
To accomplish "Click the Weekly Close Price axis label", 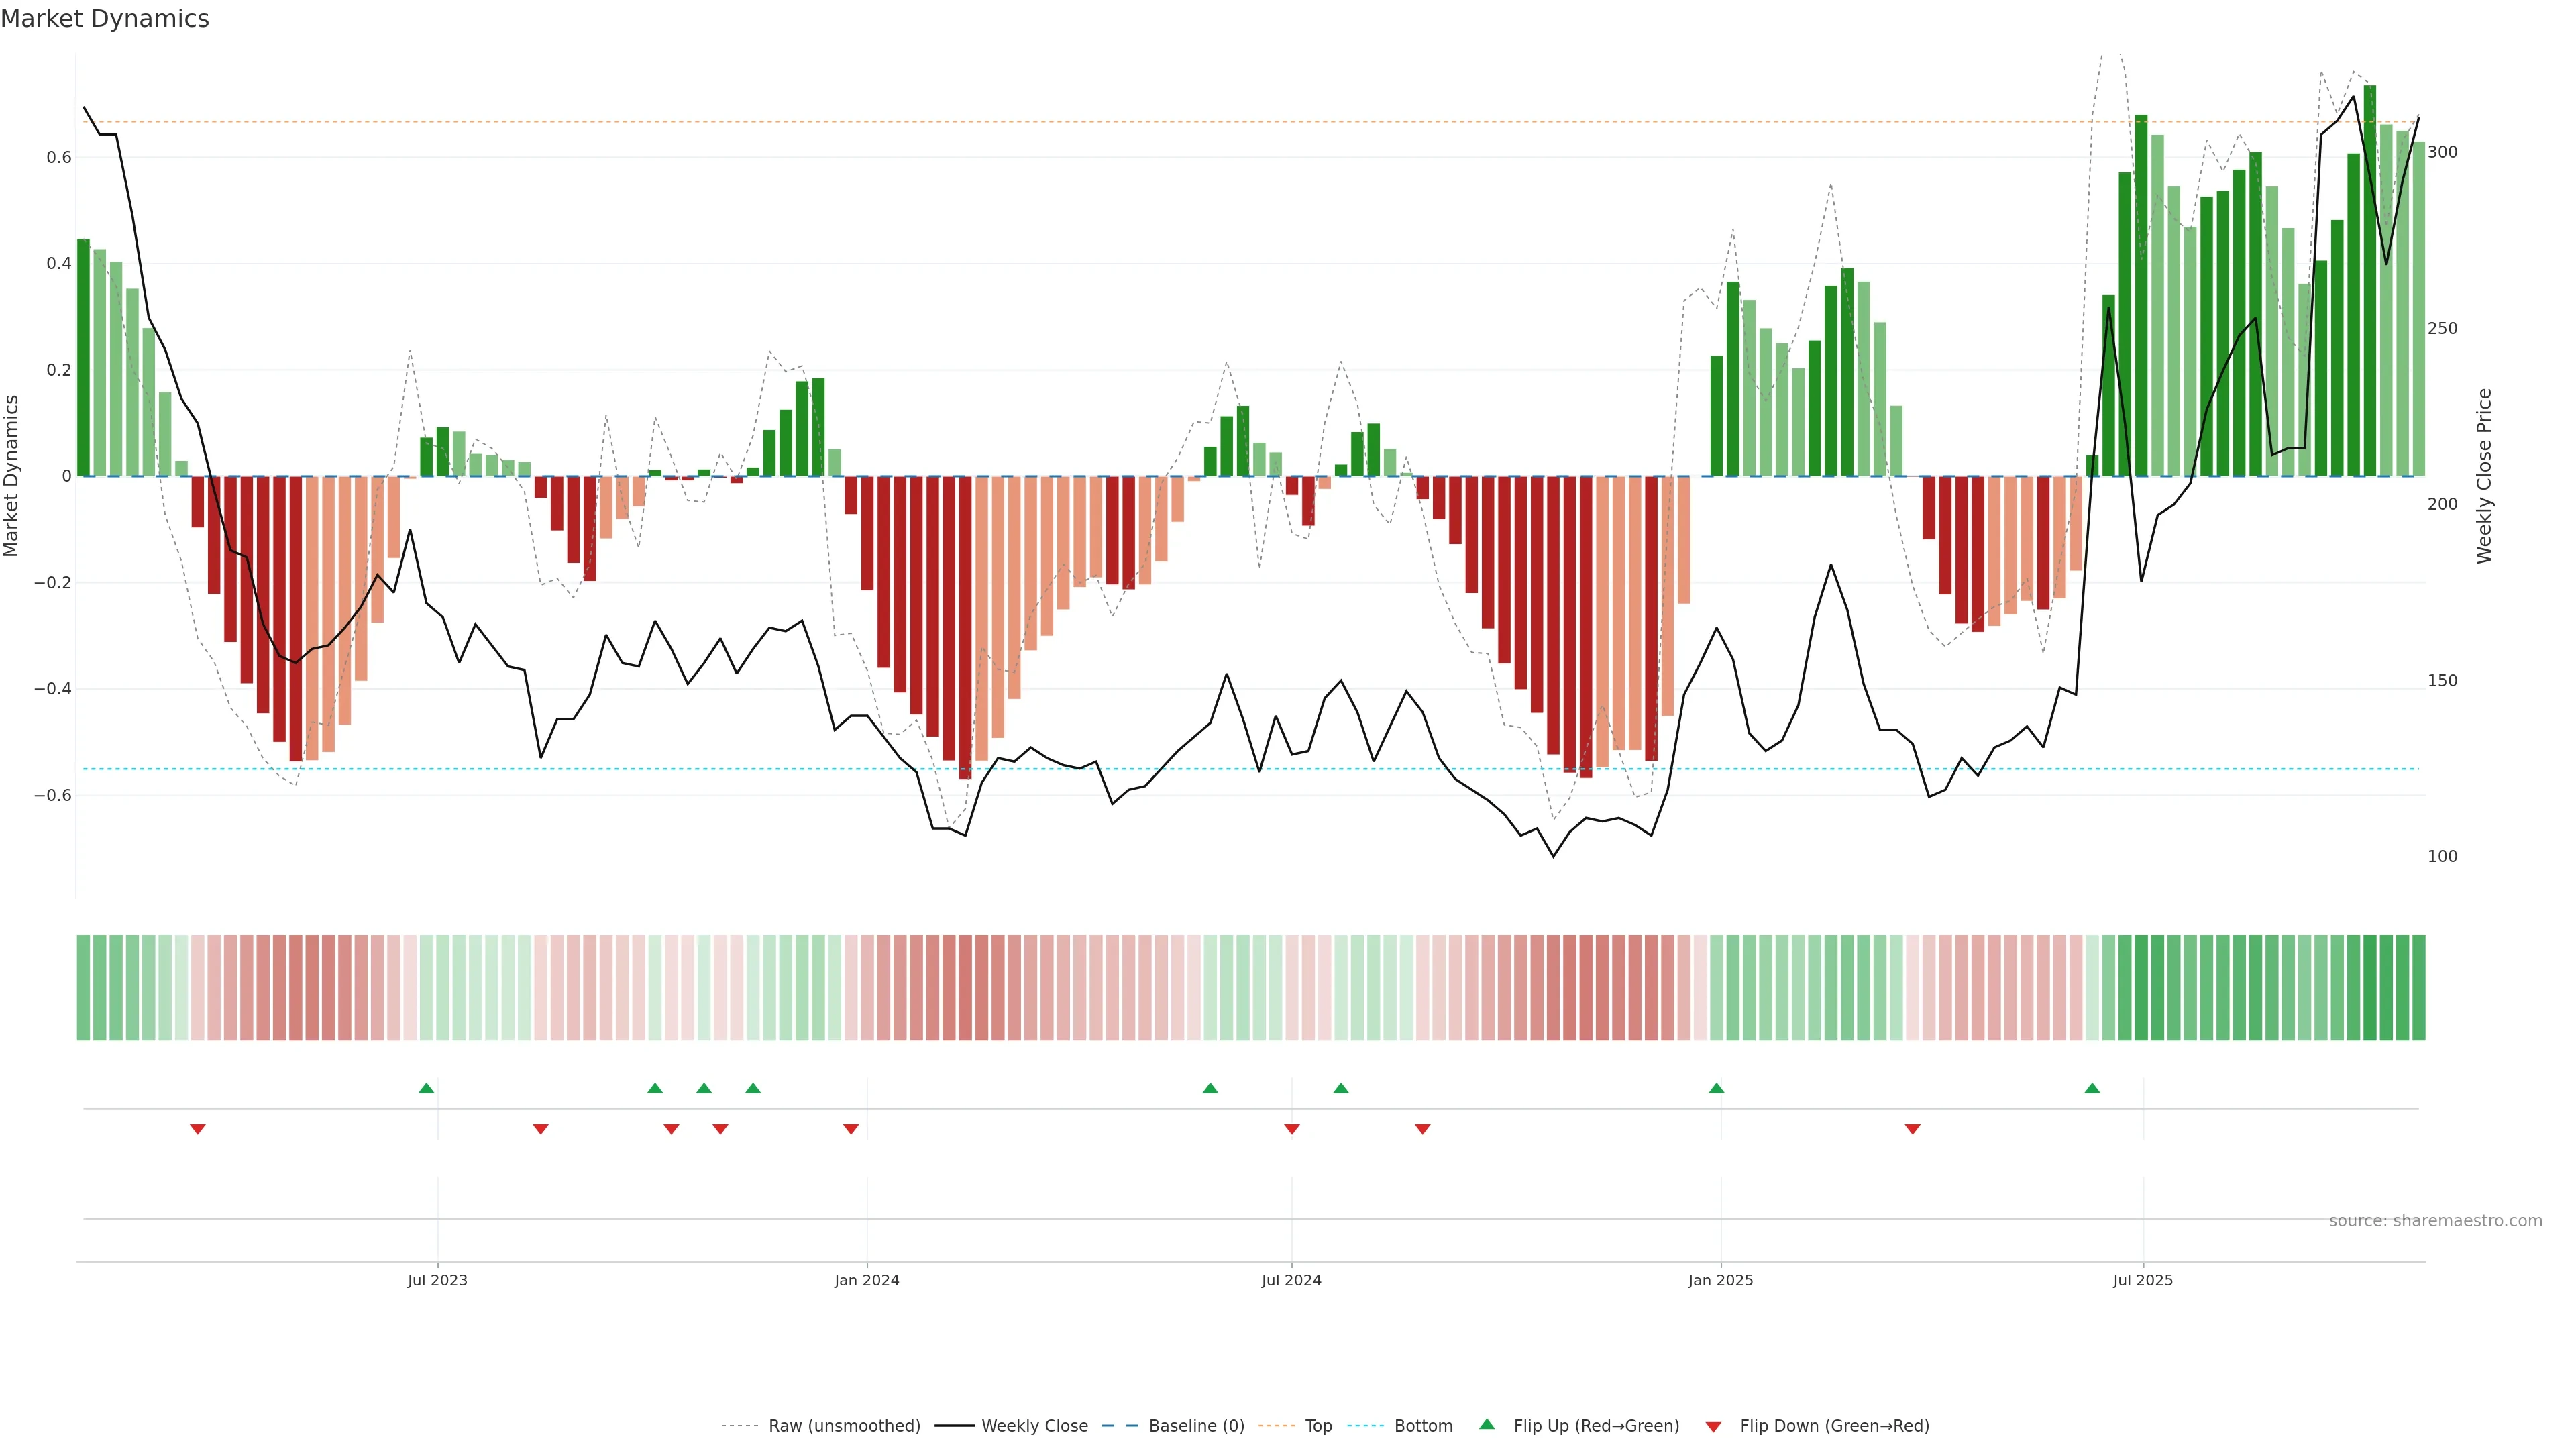I will tap(2484, 476).
